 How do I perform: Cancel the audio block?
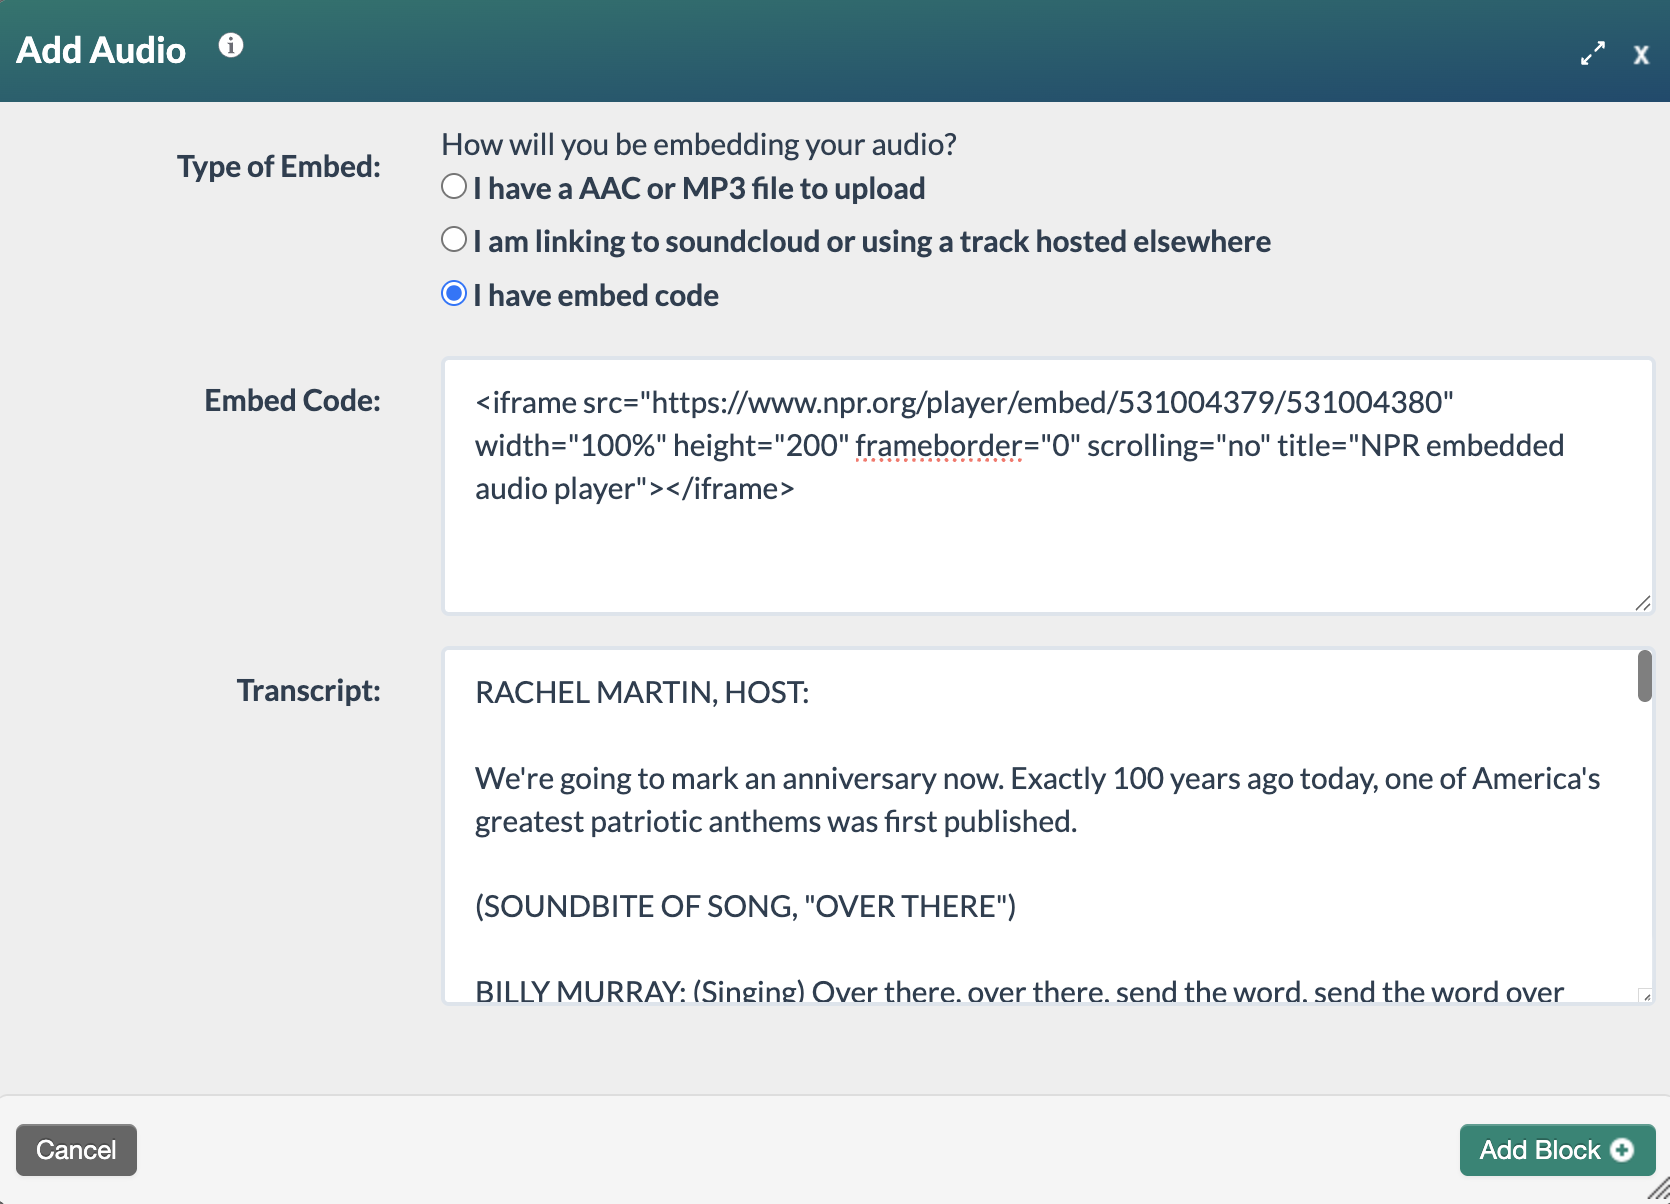click(76, 1150)
